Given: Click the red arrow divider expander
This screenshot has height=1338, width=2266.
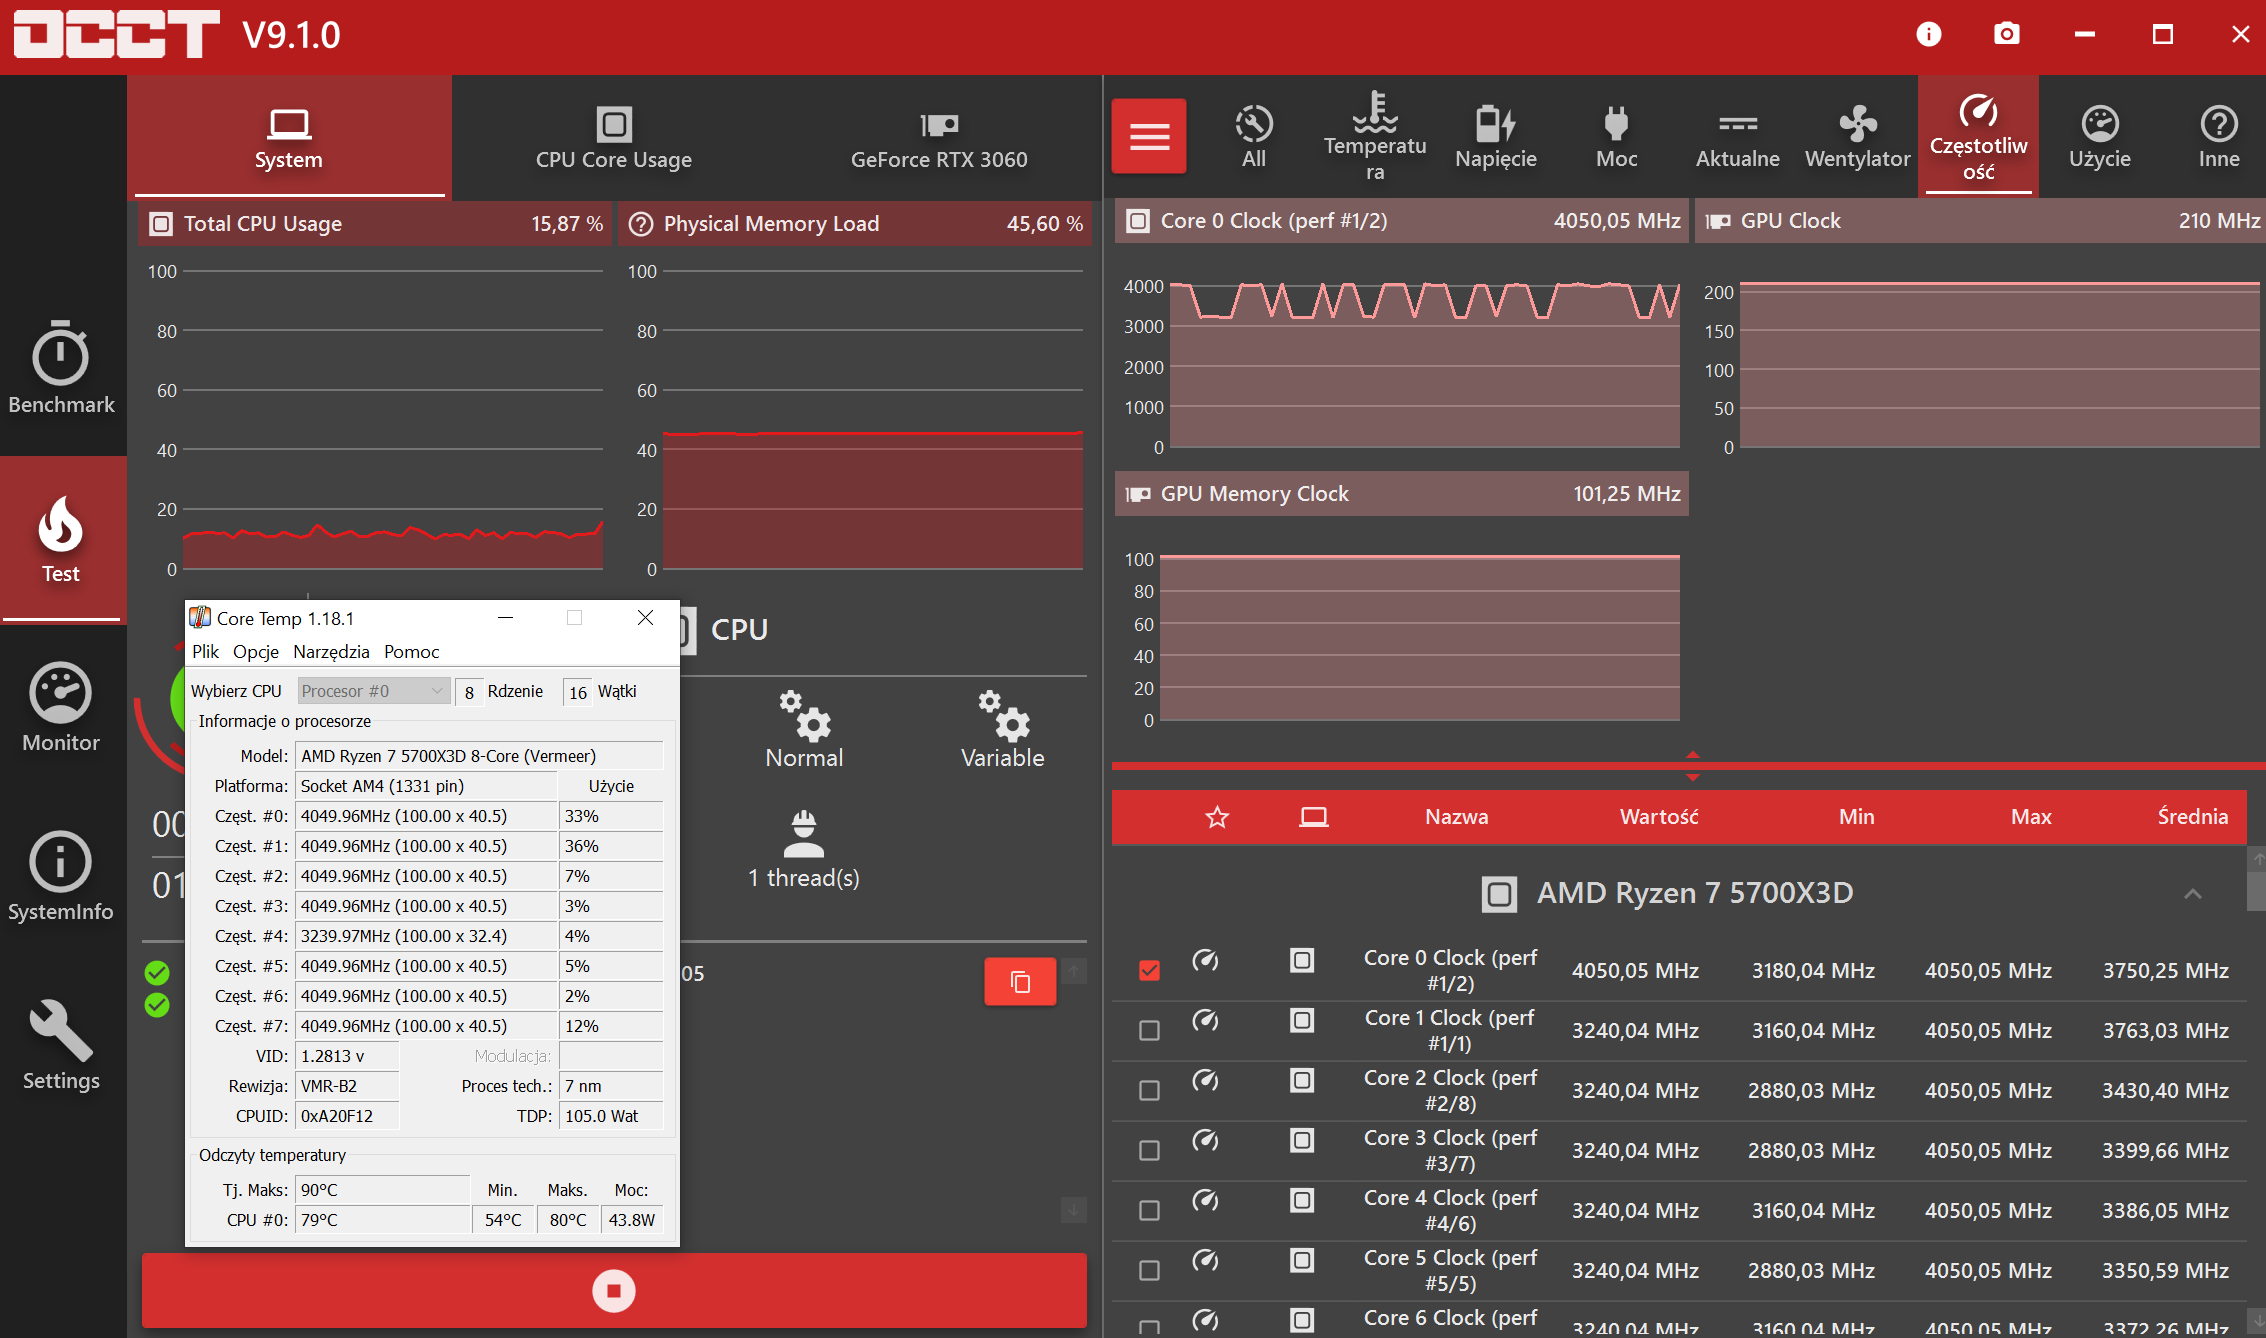Looking at the screenshot, I should [1692, 766].
